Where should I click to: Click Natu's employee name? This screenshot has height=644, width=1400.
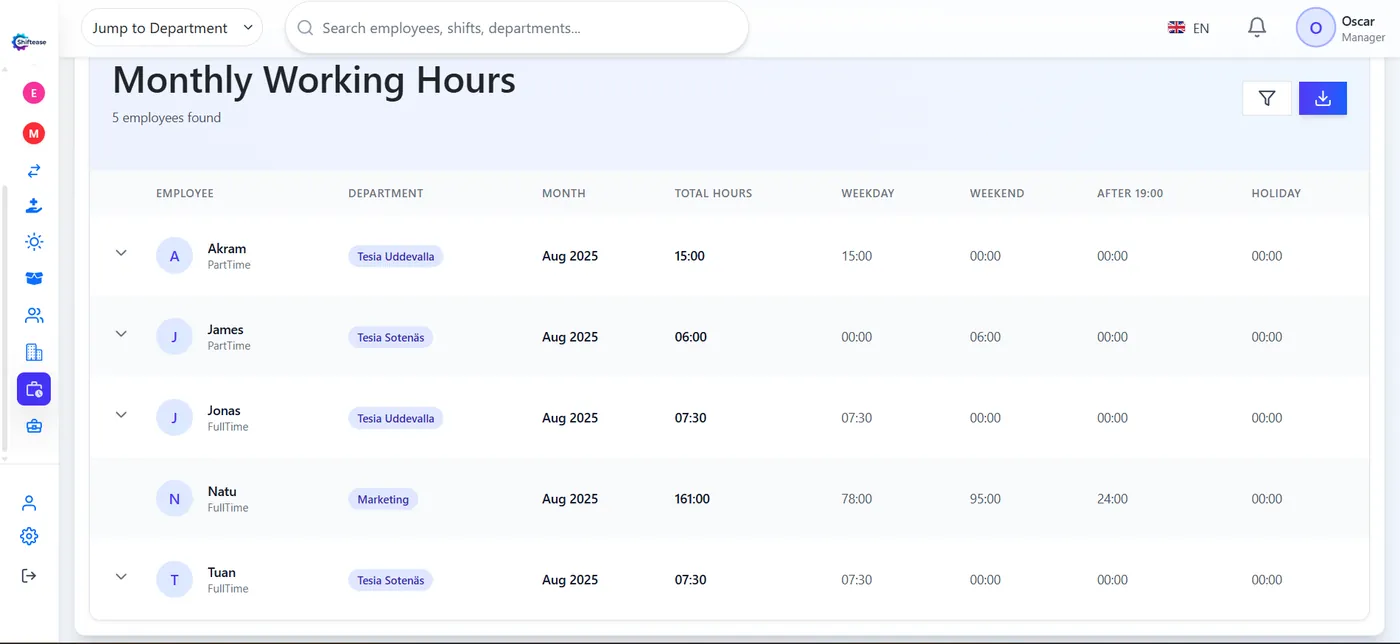tap(222, 492)
